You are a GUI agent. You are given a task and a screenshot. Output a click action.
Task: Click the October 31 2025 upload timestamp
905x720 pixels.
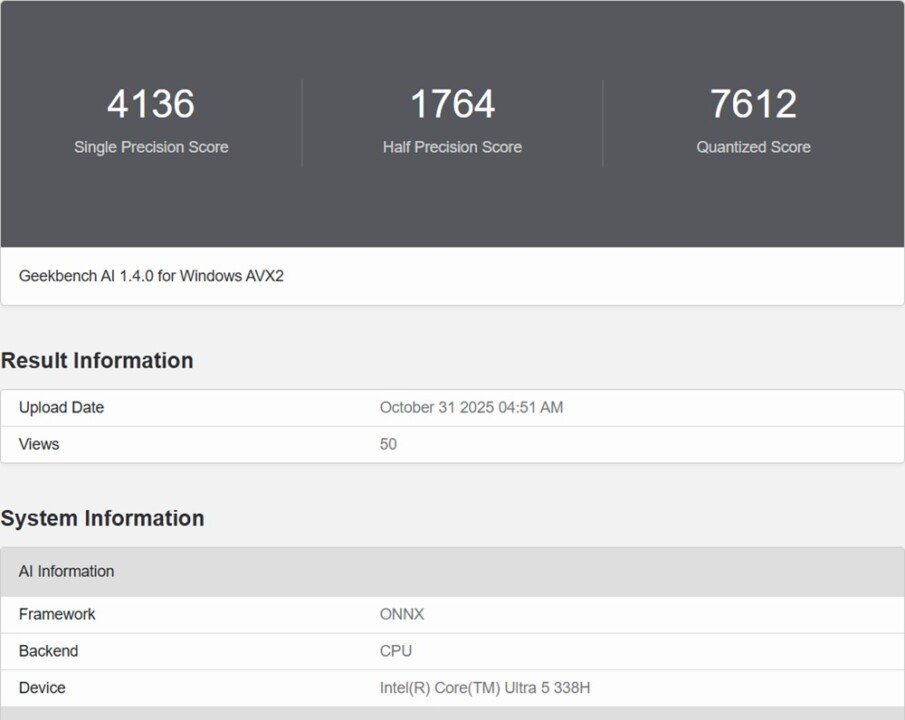(471, 408)
